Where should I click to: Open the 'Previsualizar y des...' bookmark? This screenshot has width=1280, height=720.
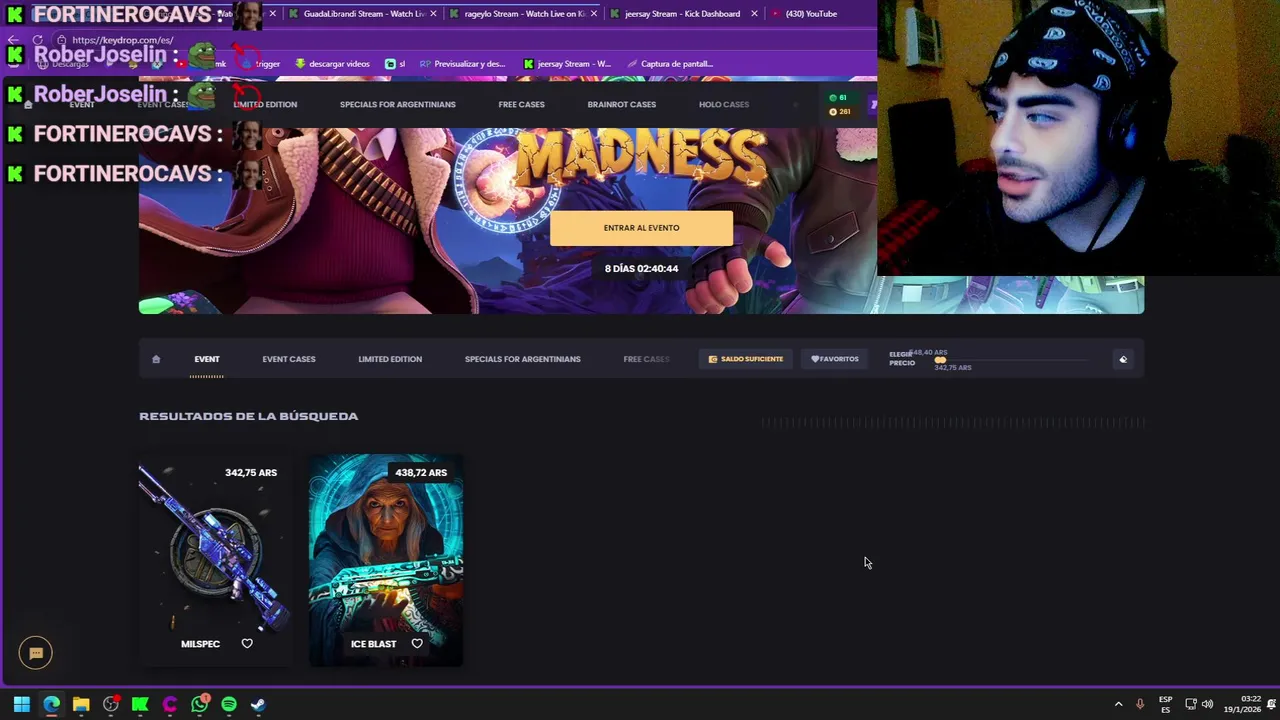462,64
